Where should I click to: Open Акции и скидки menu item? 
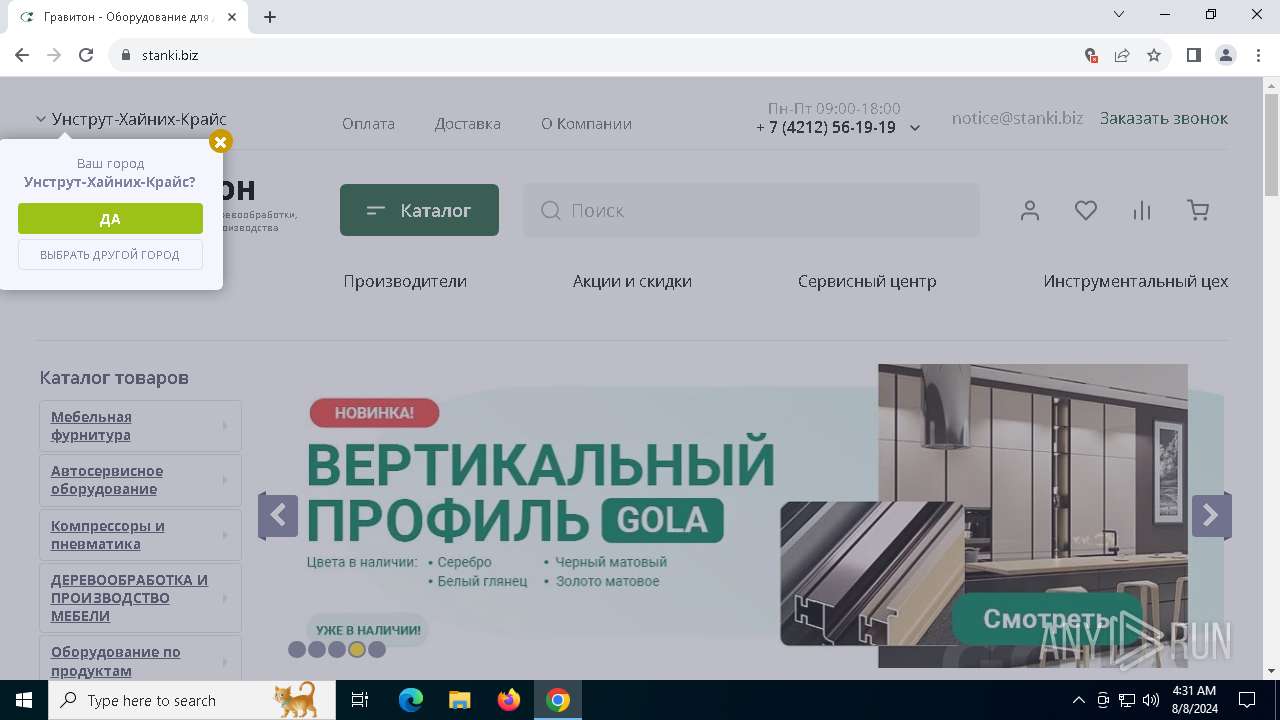click(632, 281)
